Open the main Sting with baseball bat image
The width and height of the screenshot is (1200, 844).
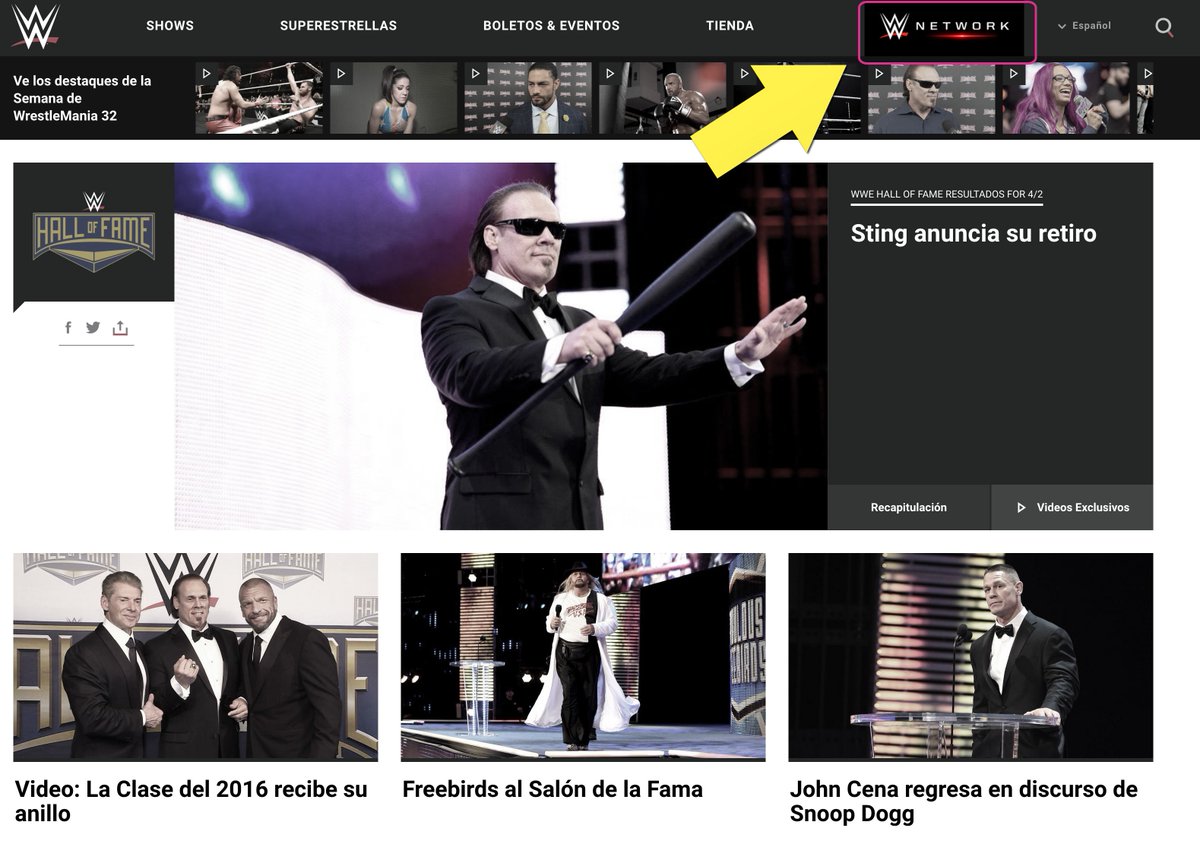tap(501, 346)
